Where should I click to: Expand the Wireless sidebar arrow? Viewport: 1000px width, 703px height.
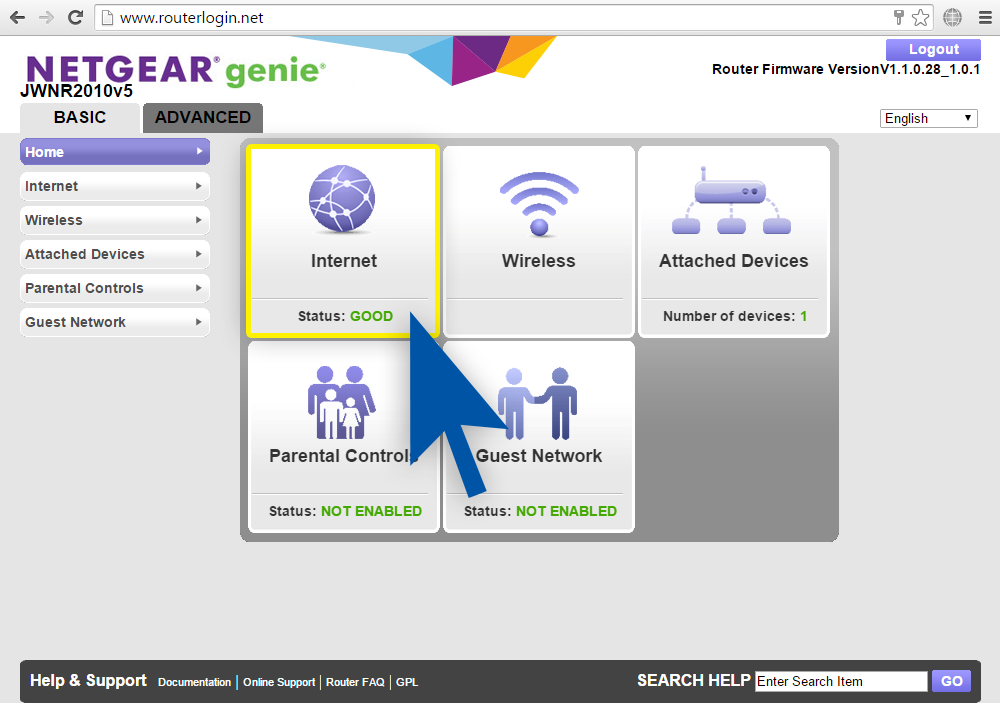click(x=199, y=219)
